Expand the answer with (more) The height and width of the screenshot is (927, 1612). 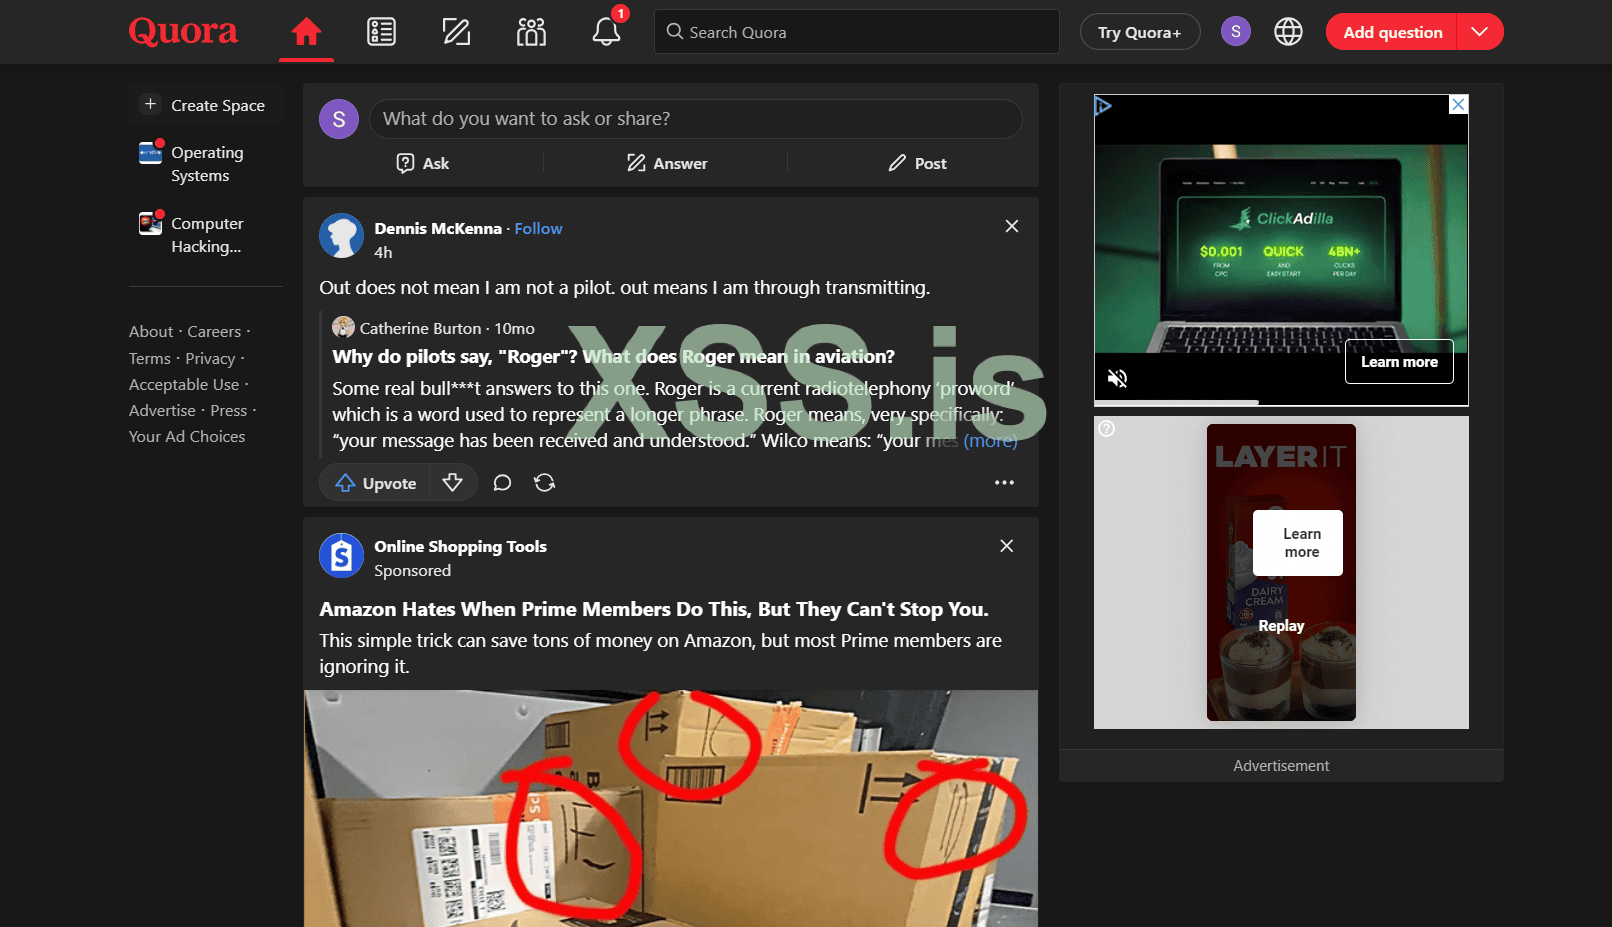tap(990, 441)
